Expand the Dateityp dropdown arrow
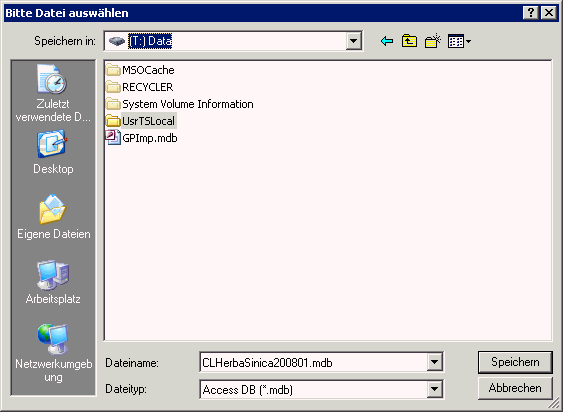Screen dimensions: 563x412 coord(434,389)
